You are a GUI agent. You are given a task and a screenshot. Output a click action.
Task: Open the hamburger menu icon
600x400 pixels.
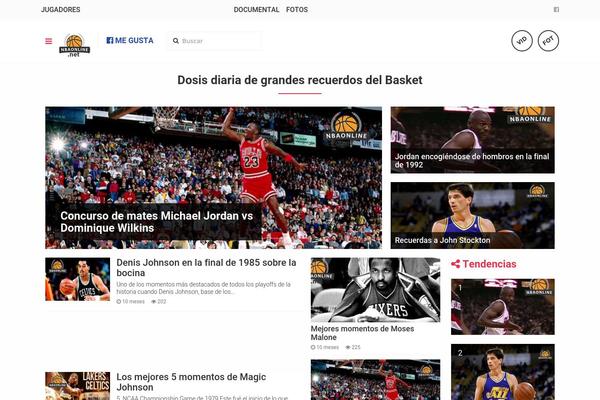49,41
